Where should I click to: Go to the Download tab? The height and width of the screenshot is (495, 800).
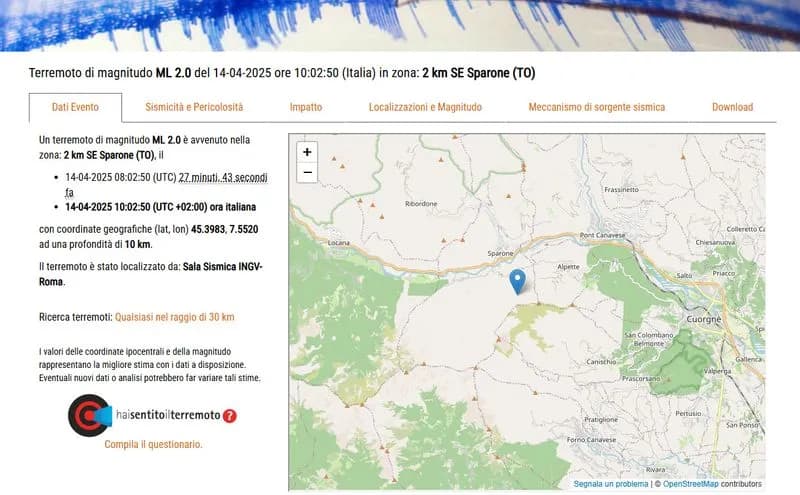pos(732,107)
